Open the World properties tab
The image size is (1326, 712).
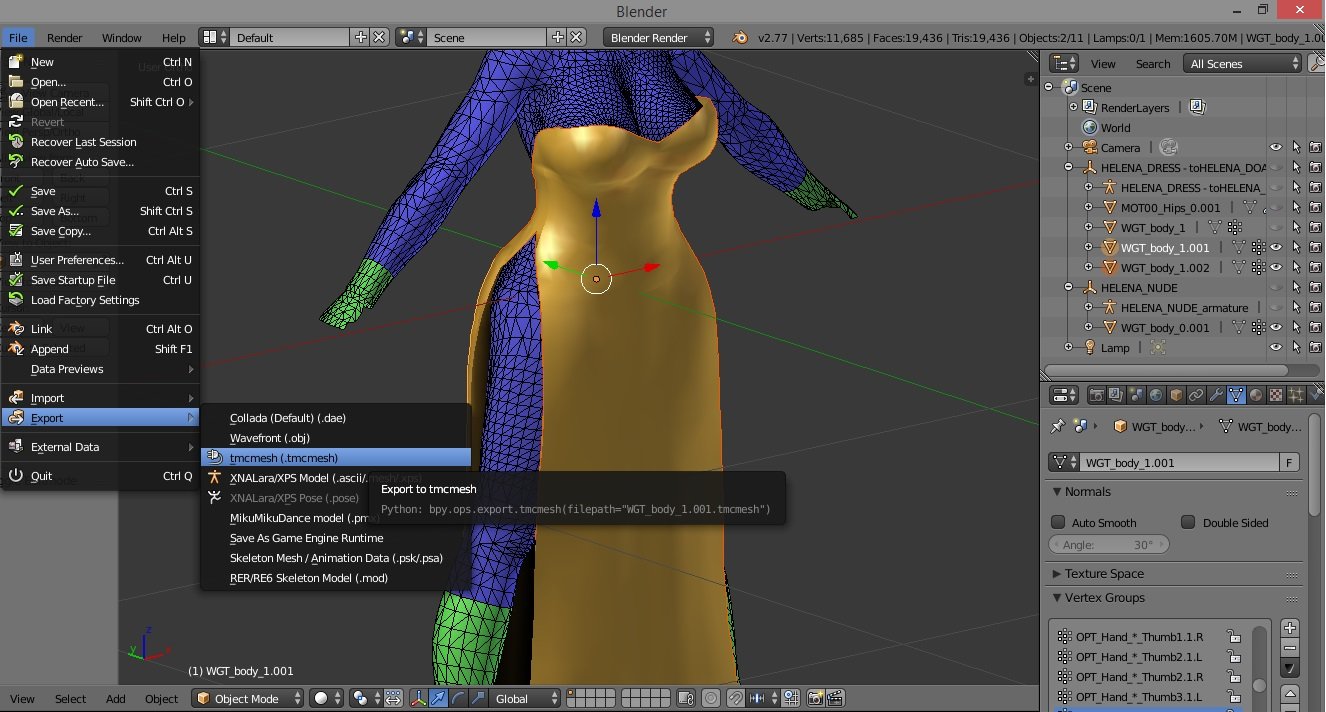point(1156,395)
